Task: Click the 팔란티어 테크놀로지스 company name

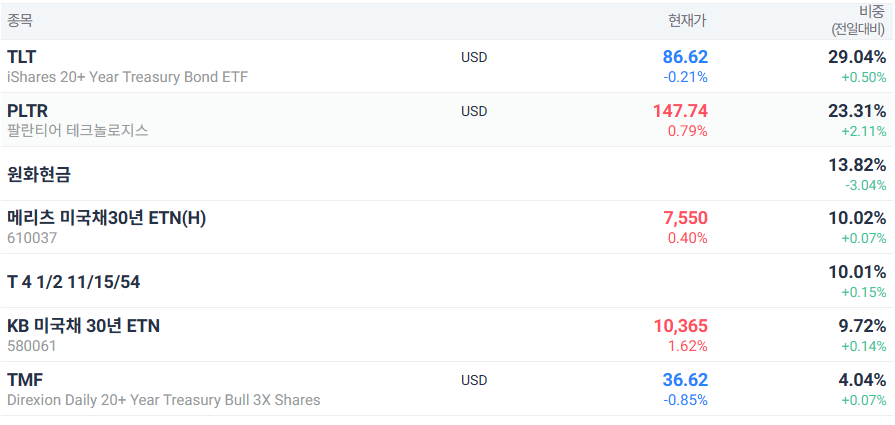Action: tap(78, 131)
